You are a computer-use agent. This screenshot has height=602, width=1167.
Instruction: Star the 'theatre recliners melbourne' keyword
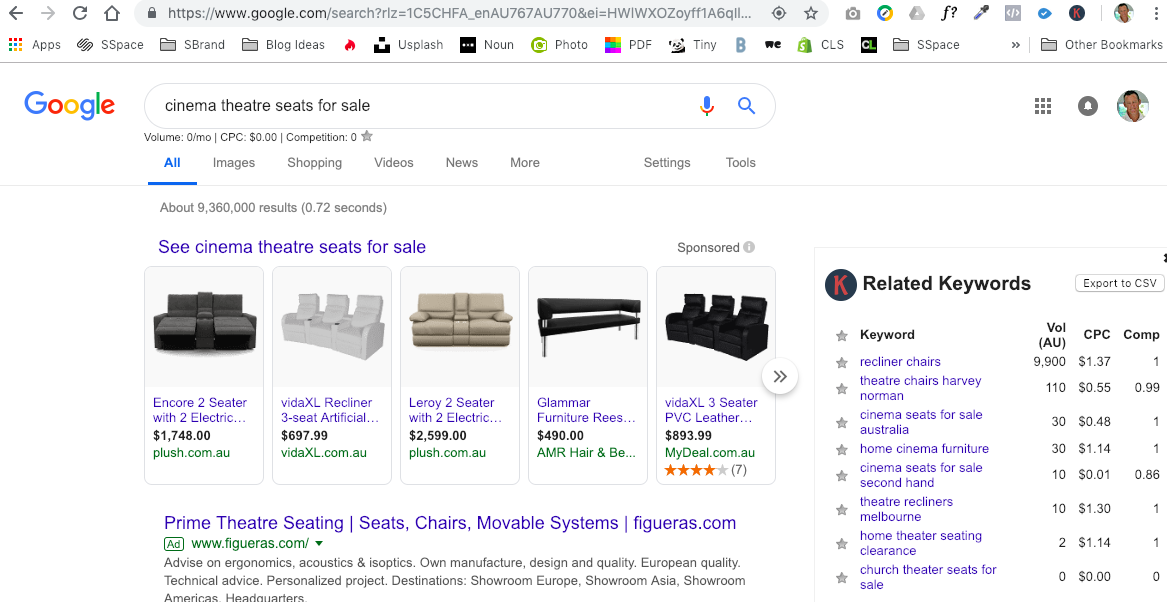[842, 510]
